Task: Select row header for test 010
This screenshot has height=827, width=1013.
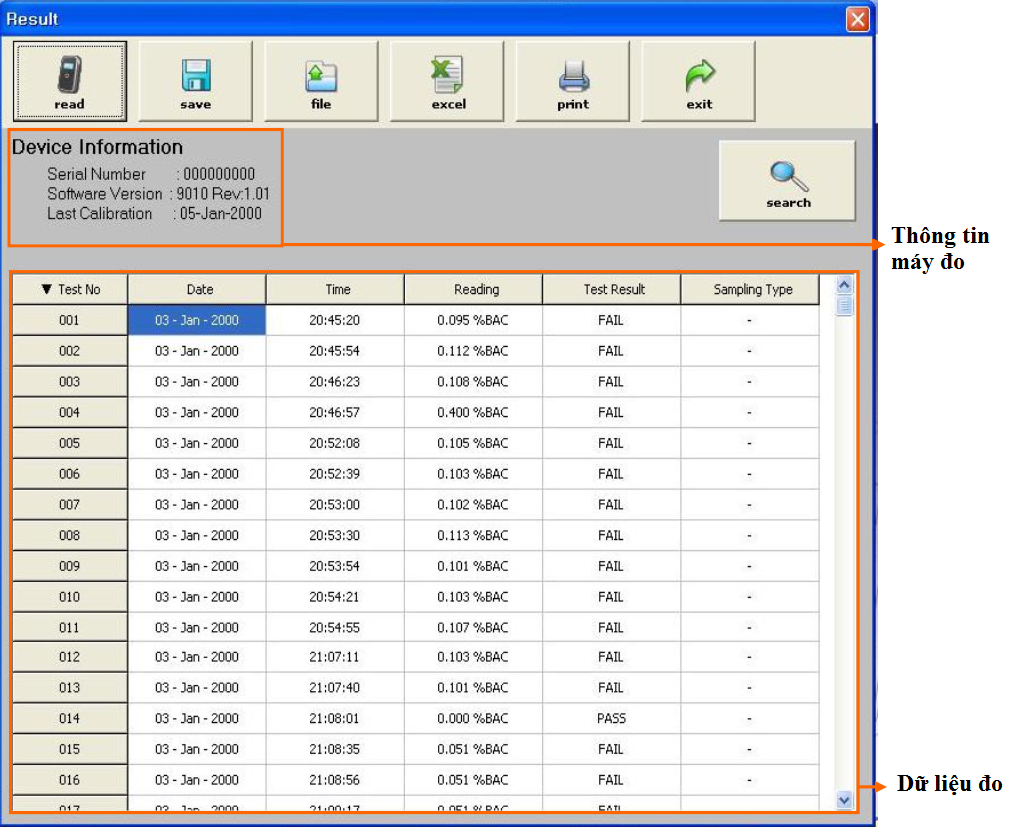Action: 70,597
